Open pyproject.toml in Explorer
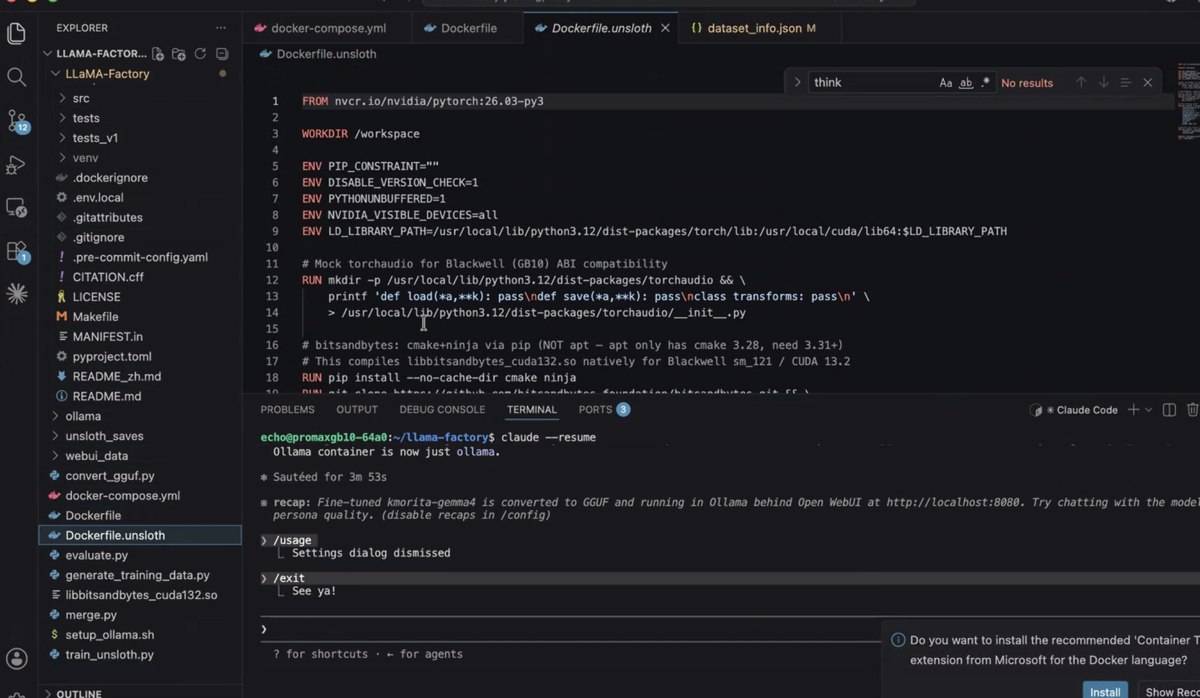The height and width of the screenshot is (698, 1200). click(112, 357)
